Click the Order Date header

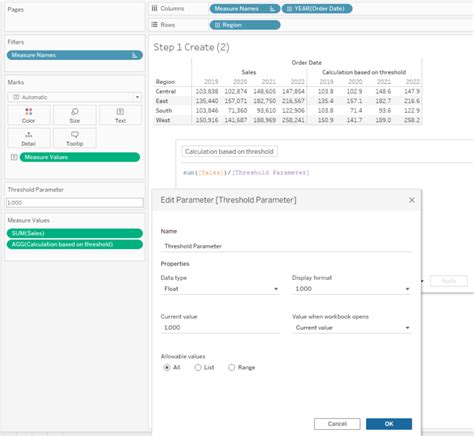[x=307, y=62]
